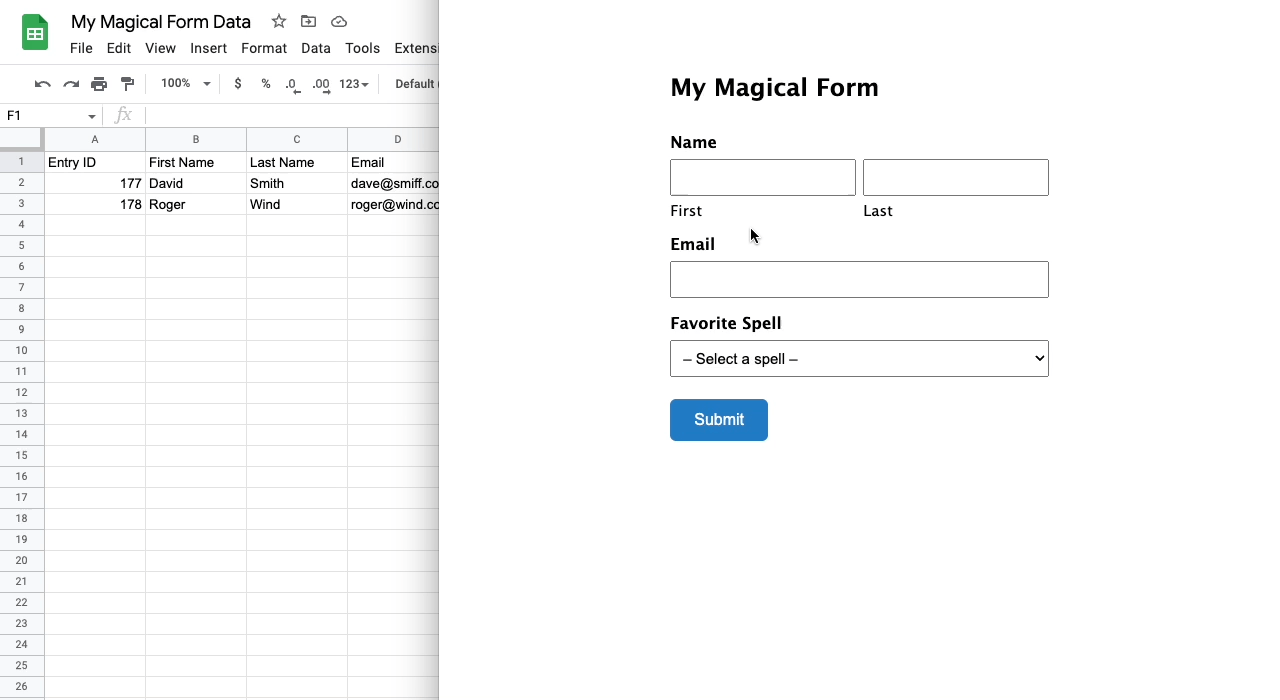Select row 2 header
1280x700 pixels.
(21, 183)
